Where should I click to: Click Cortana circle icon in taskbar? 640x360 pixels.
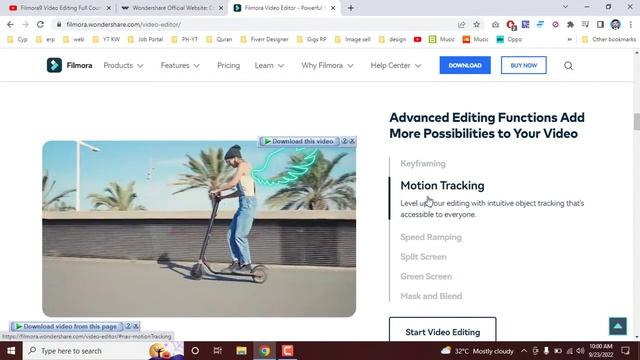click(195, 351)
